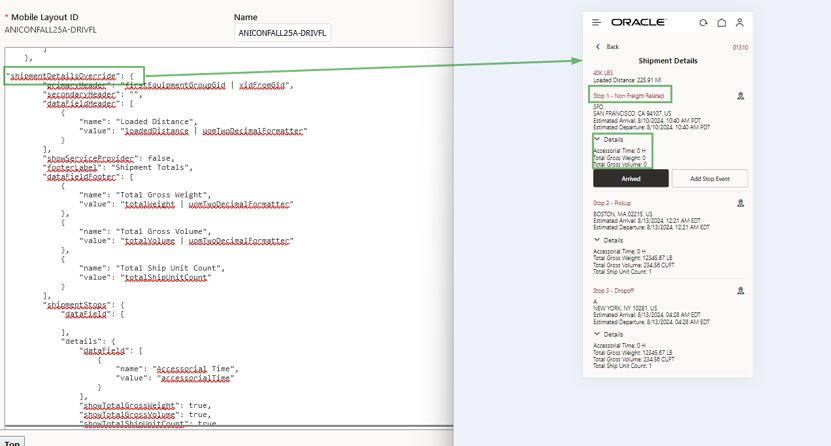831x446 pixels.
Task: Click the Top button at bottom left
Action: pos(12,442)
